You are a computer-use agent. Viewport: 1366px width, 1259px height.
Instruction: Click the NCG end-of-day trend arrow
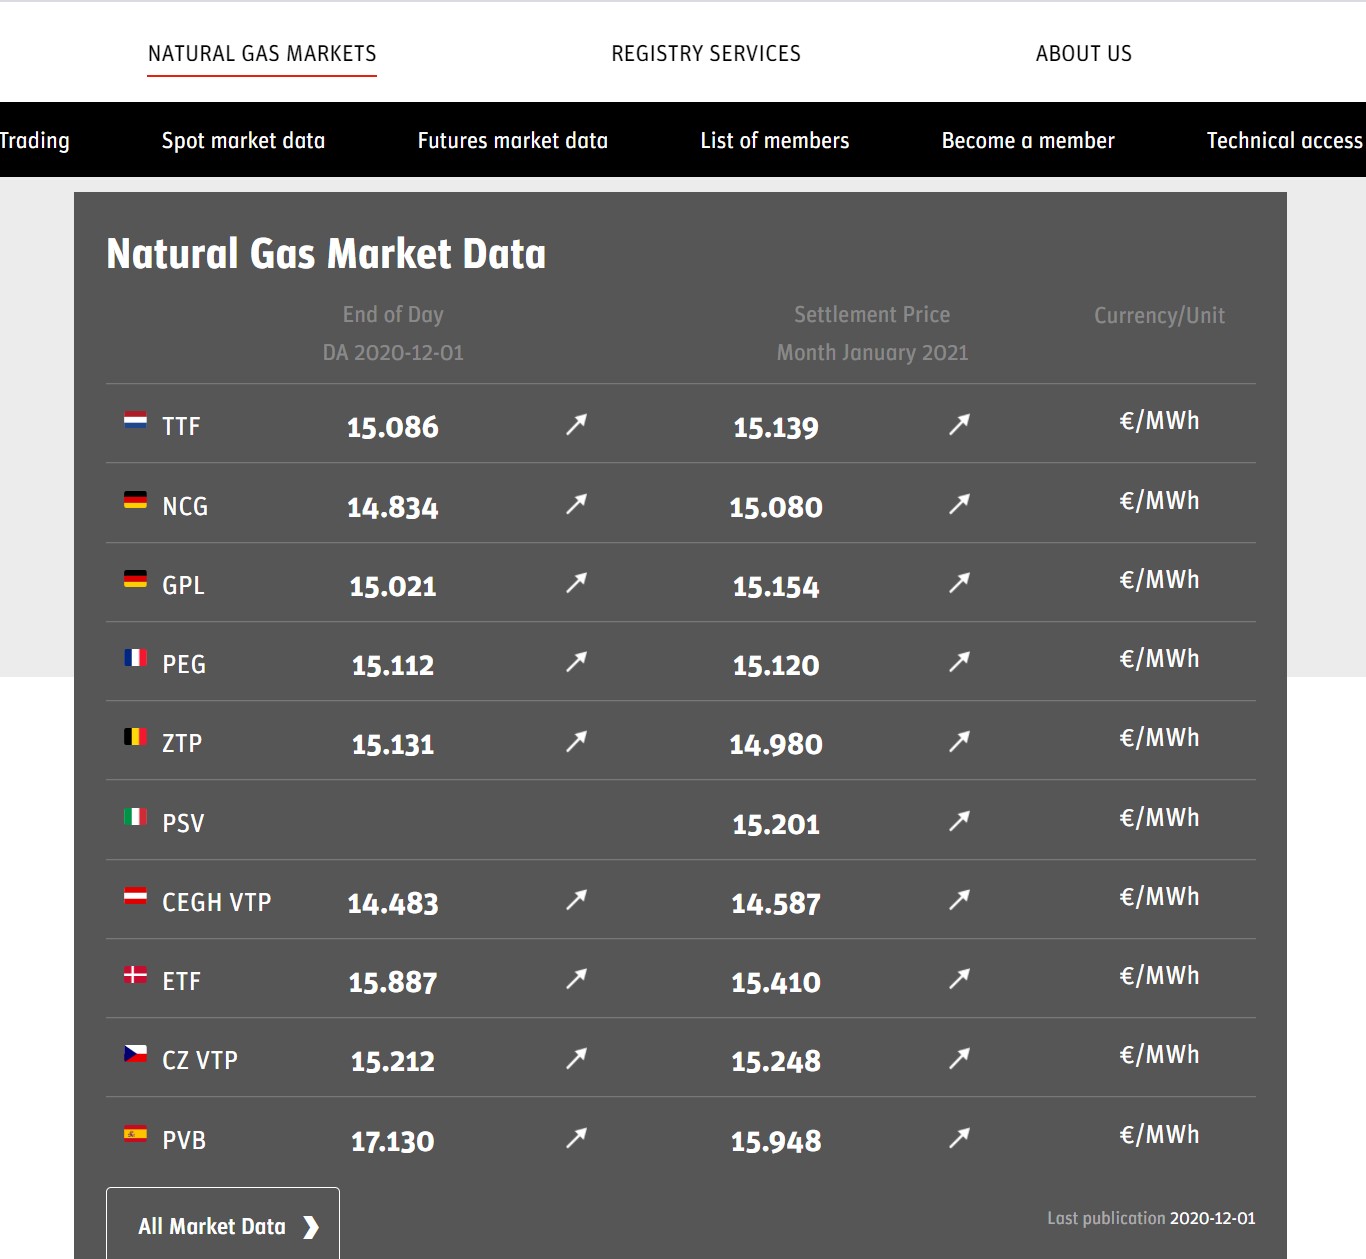(576, 504)
